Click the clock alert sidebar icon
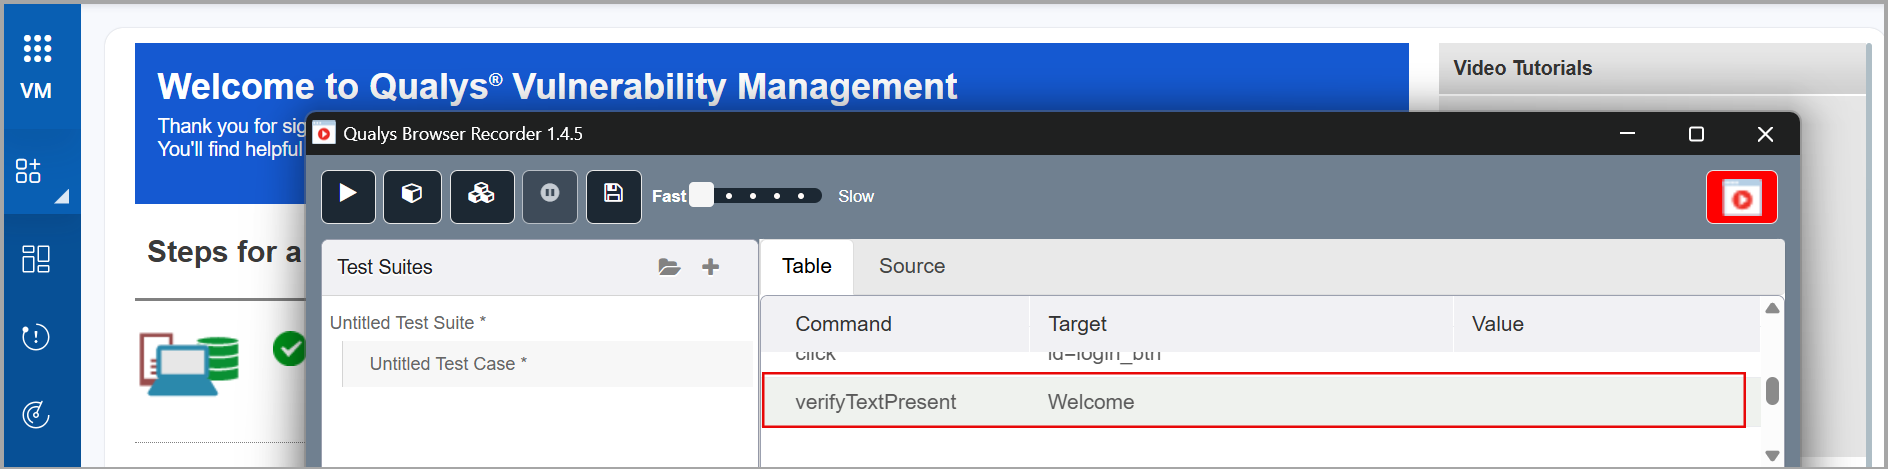The height and width of the screenshot is (469, 1888). (x=36, y=337)
